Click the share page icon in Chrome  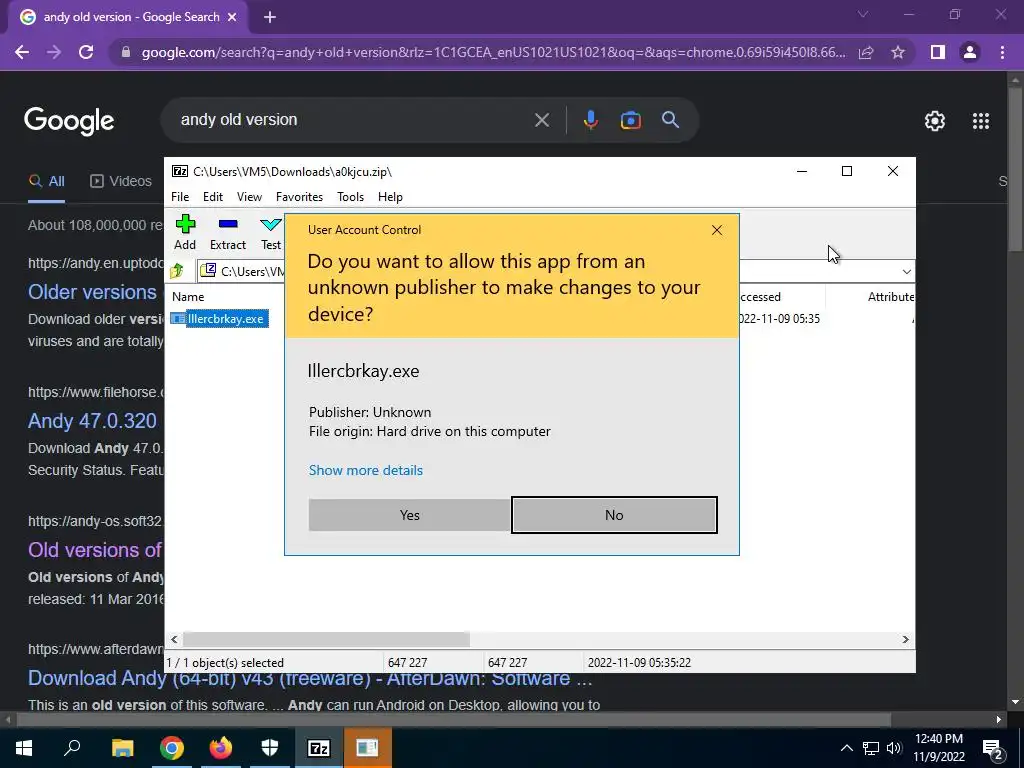[x=866, y=52]
